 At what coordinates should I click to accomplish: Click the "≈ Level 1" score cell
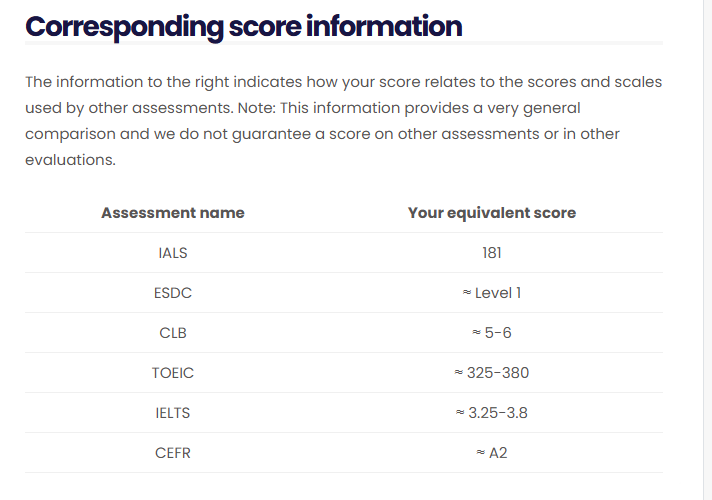492,293
